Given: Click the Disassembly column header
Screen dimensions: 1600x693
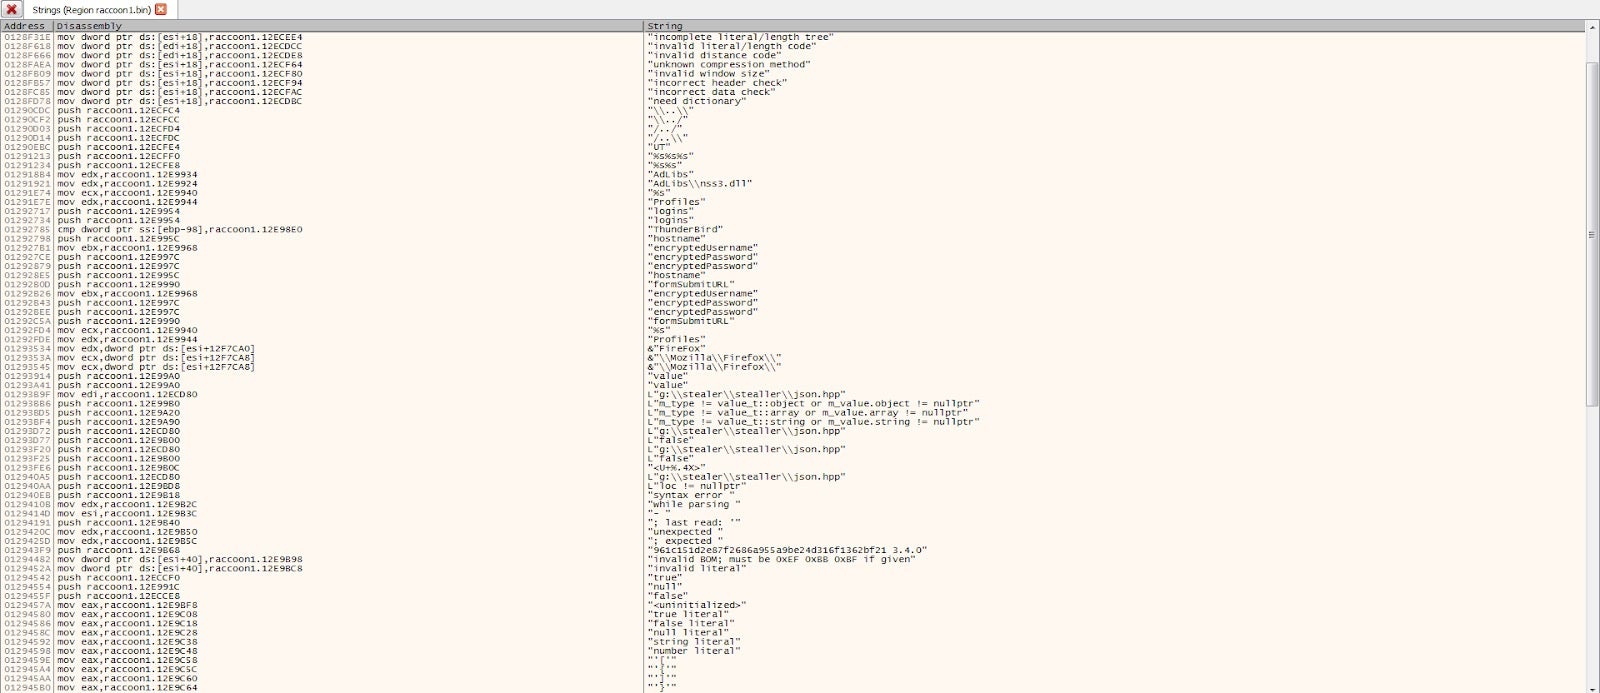Looking at the screenshot, I should click(90, 26).
